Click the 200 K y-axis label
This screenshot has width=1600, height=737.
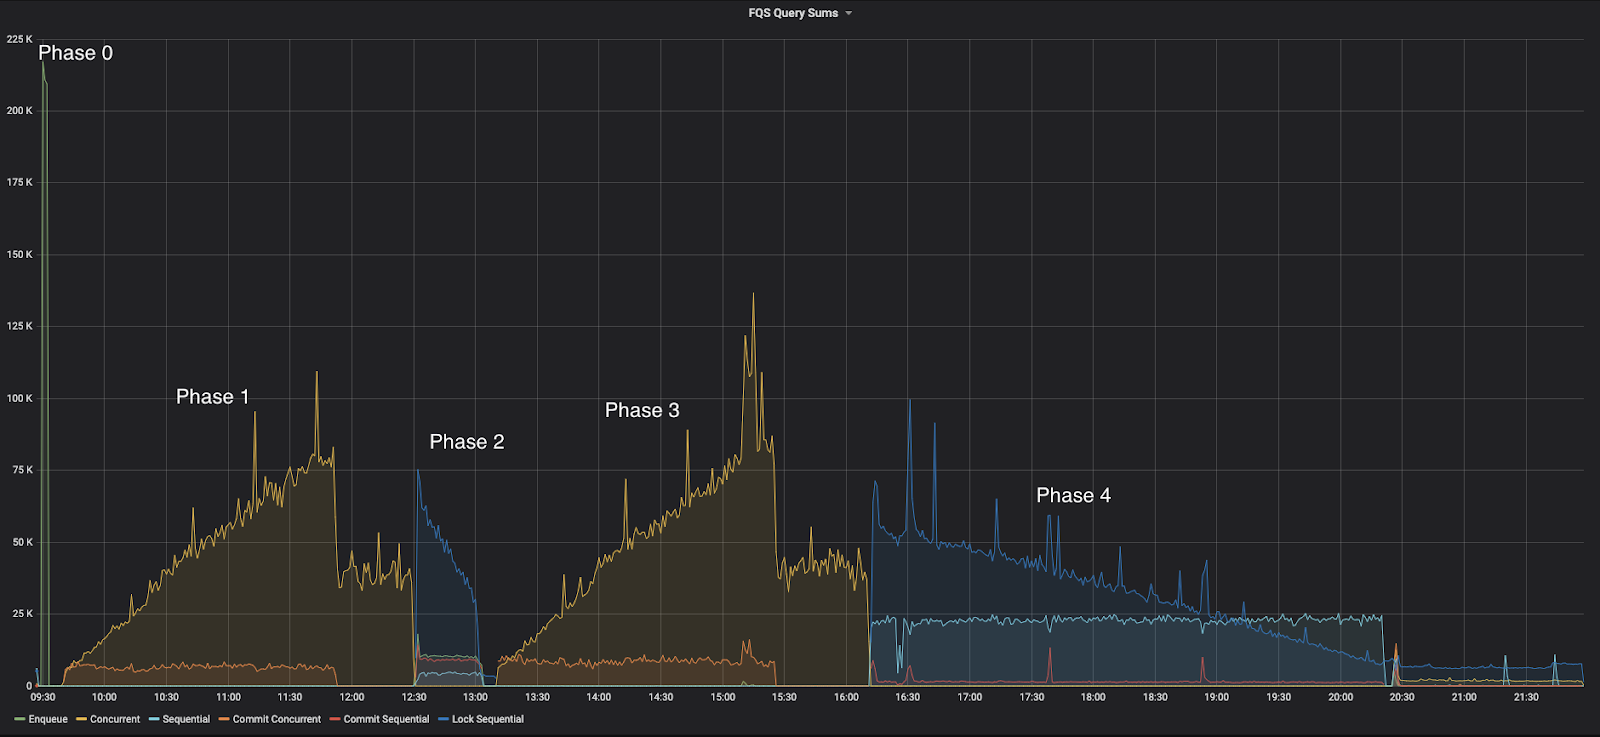[x=19, y=111]
